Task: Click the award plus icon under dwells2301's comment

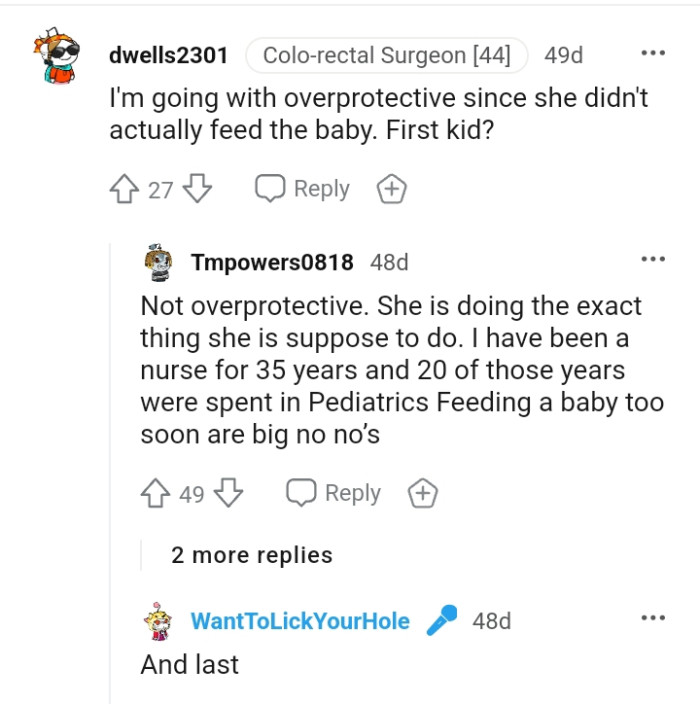Action: [391, 189]
